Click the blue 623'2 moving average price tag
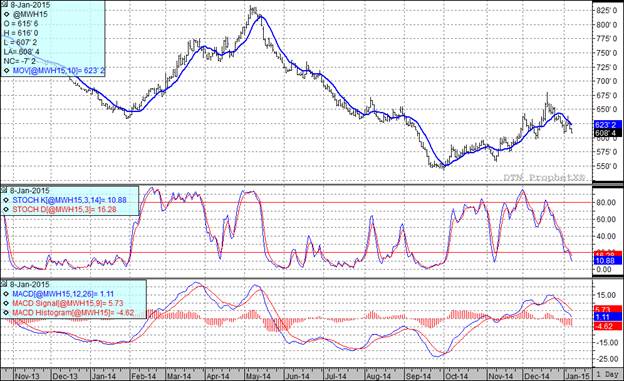The image size is (624, 381). pos(607,125)
